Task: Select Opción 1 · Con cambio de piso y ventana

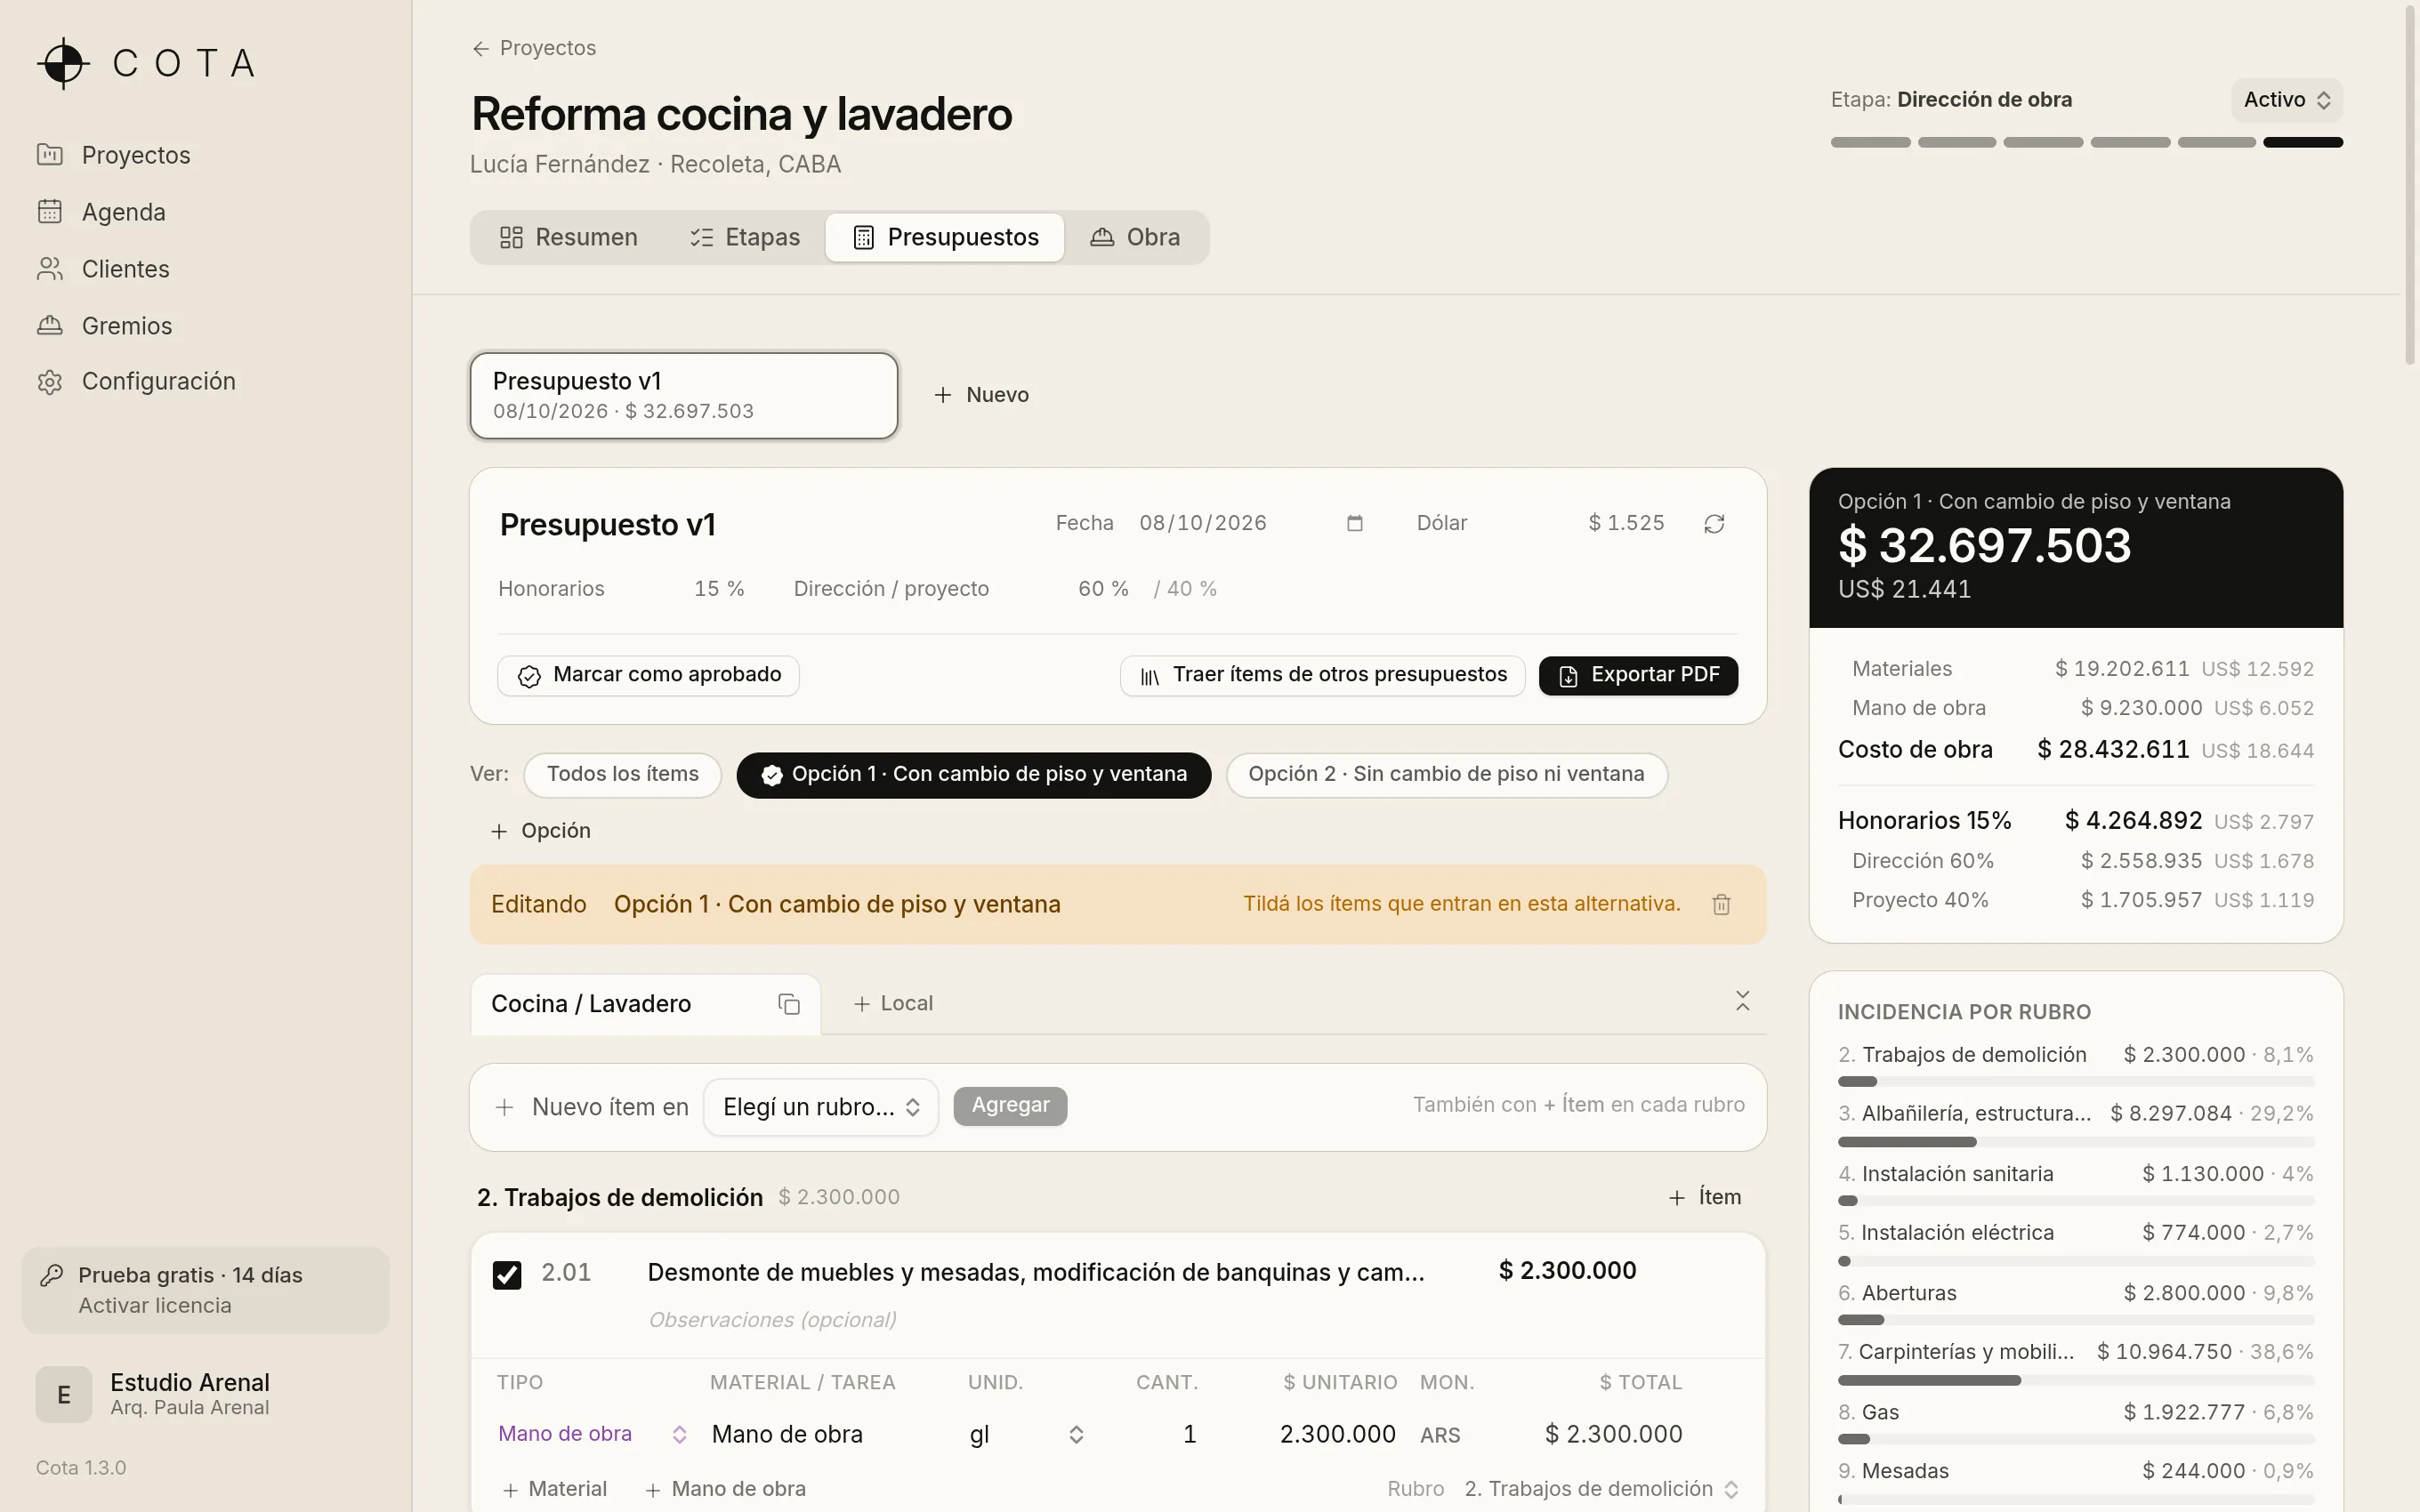Action: (x=973, y=774)
